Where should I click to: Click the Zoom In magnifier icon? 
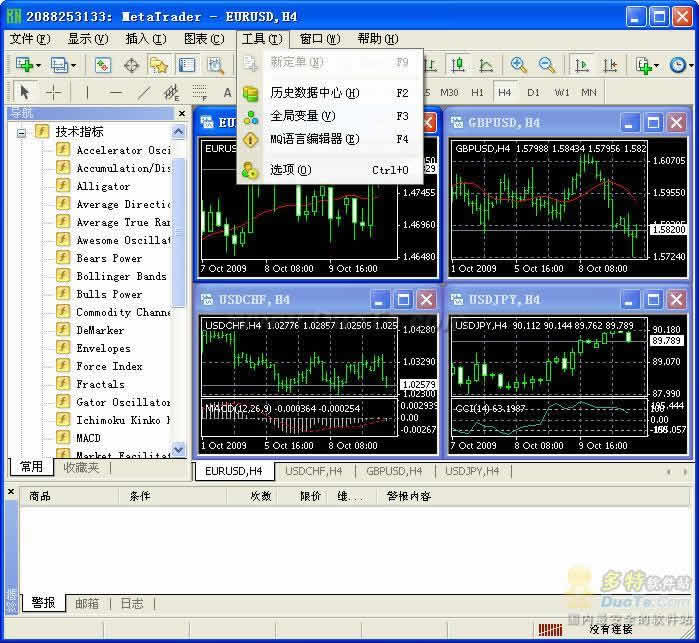coord(518,65)
